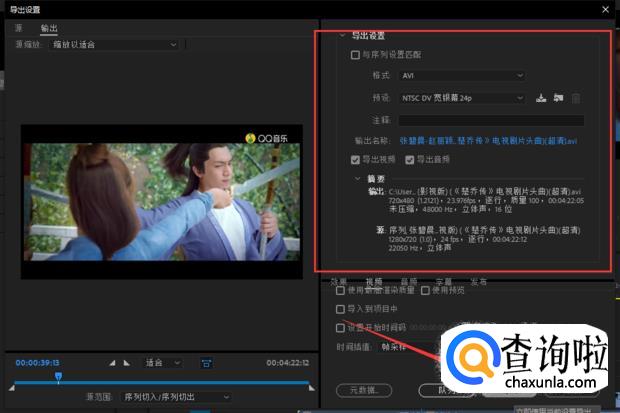The width and height of the screenshot is (620, 413).
Task: Collapse the 摘要 section chevron
Action: (357, 179)
